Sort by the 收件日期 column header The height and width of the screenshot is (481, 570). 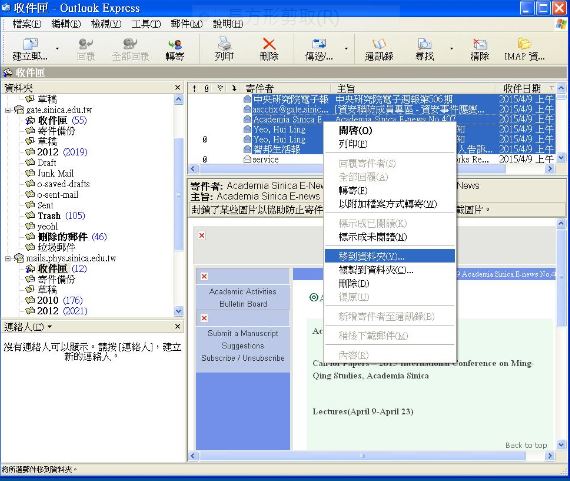[527, 88]
